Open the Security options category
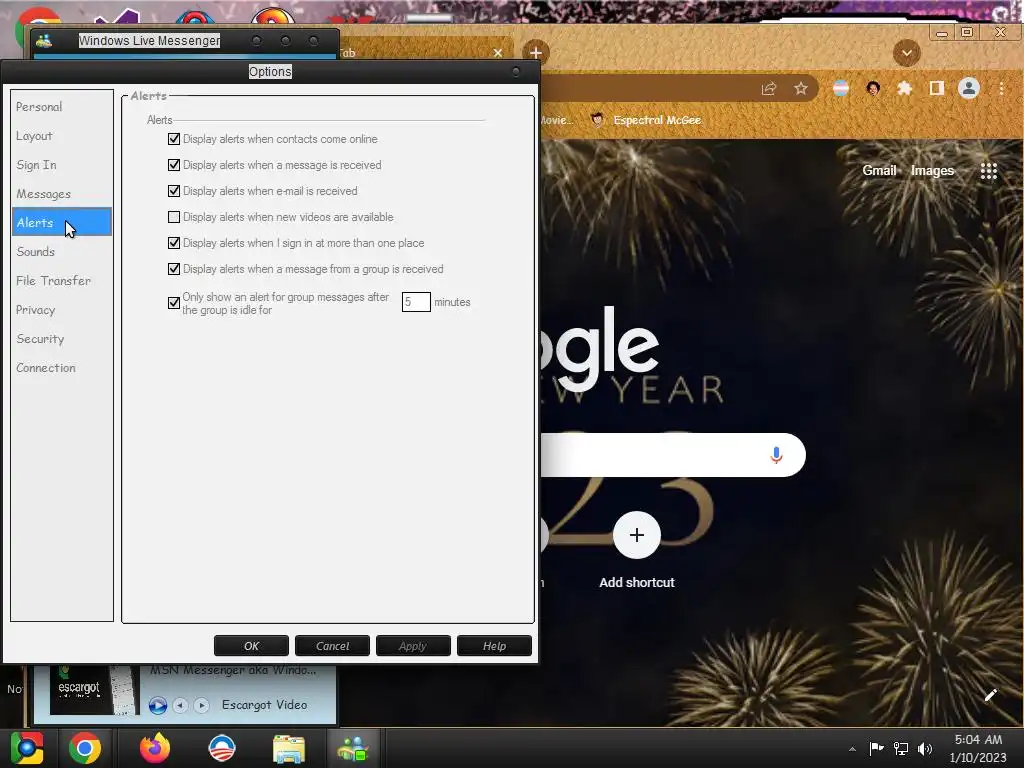 [x=61, y=339]
